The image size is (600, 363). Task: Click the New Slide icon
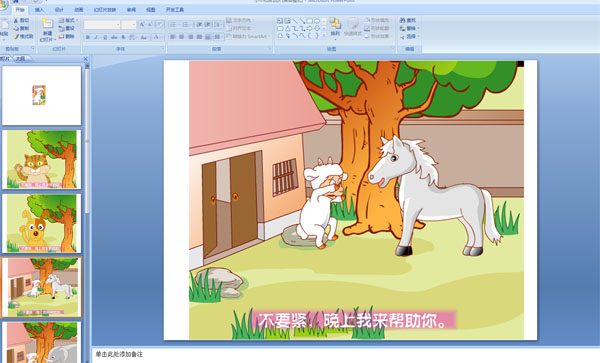47,24
